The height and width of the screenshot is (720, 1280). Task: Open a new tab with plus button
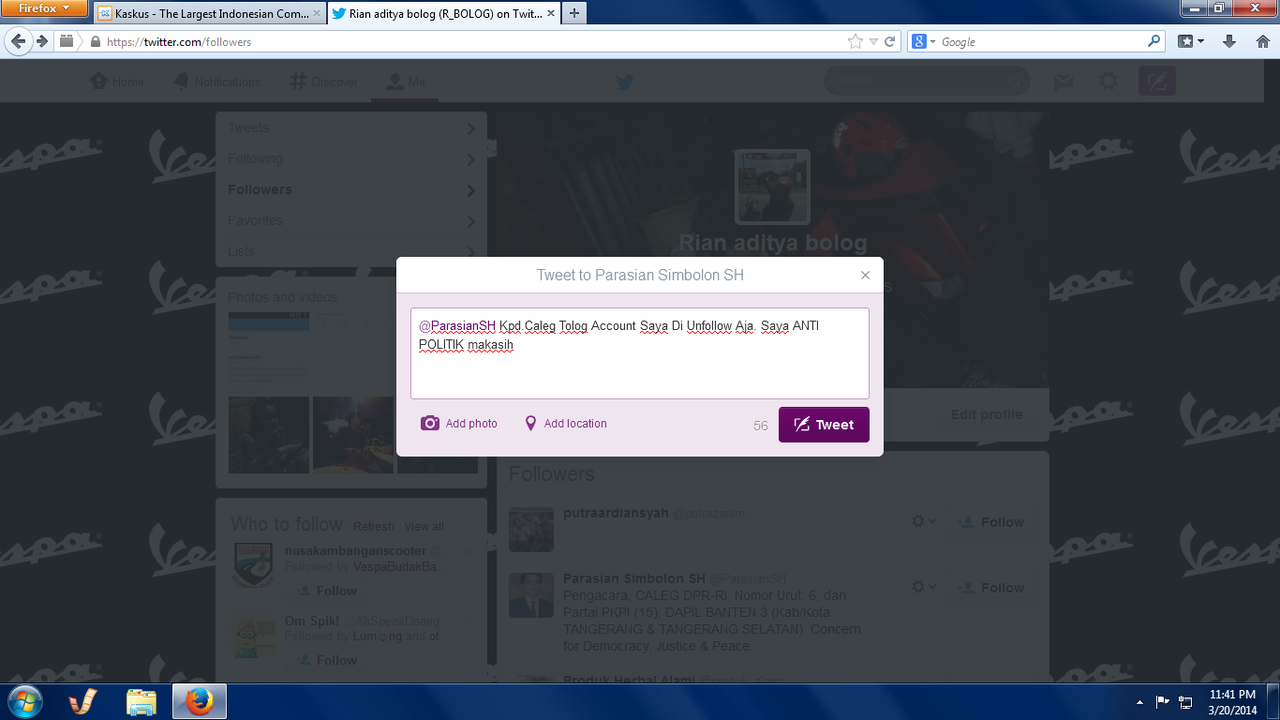point(574,14)
